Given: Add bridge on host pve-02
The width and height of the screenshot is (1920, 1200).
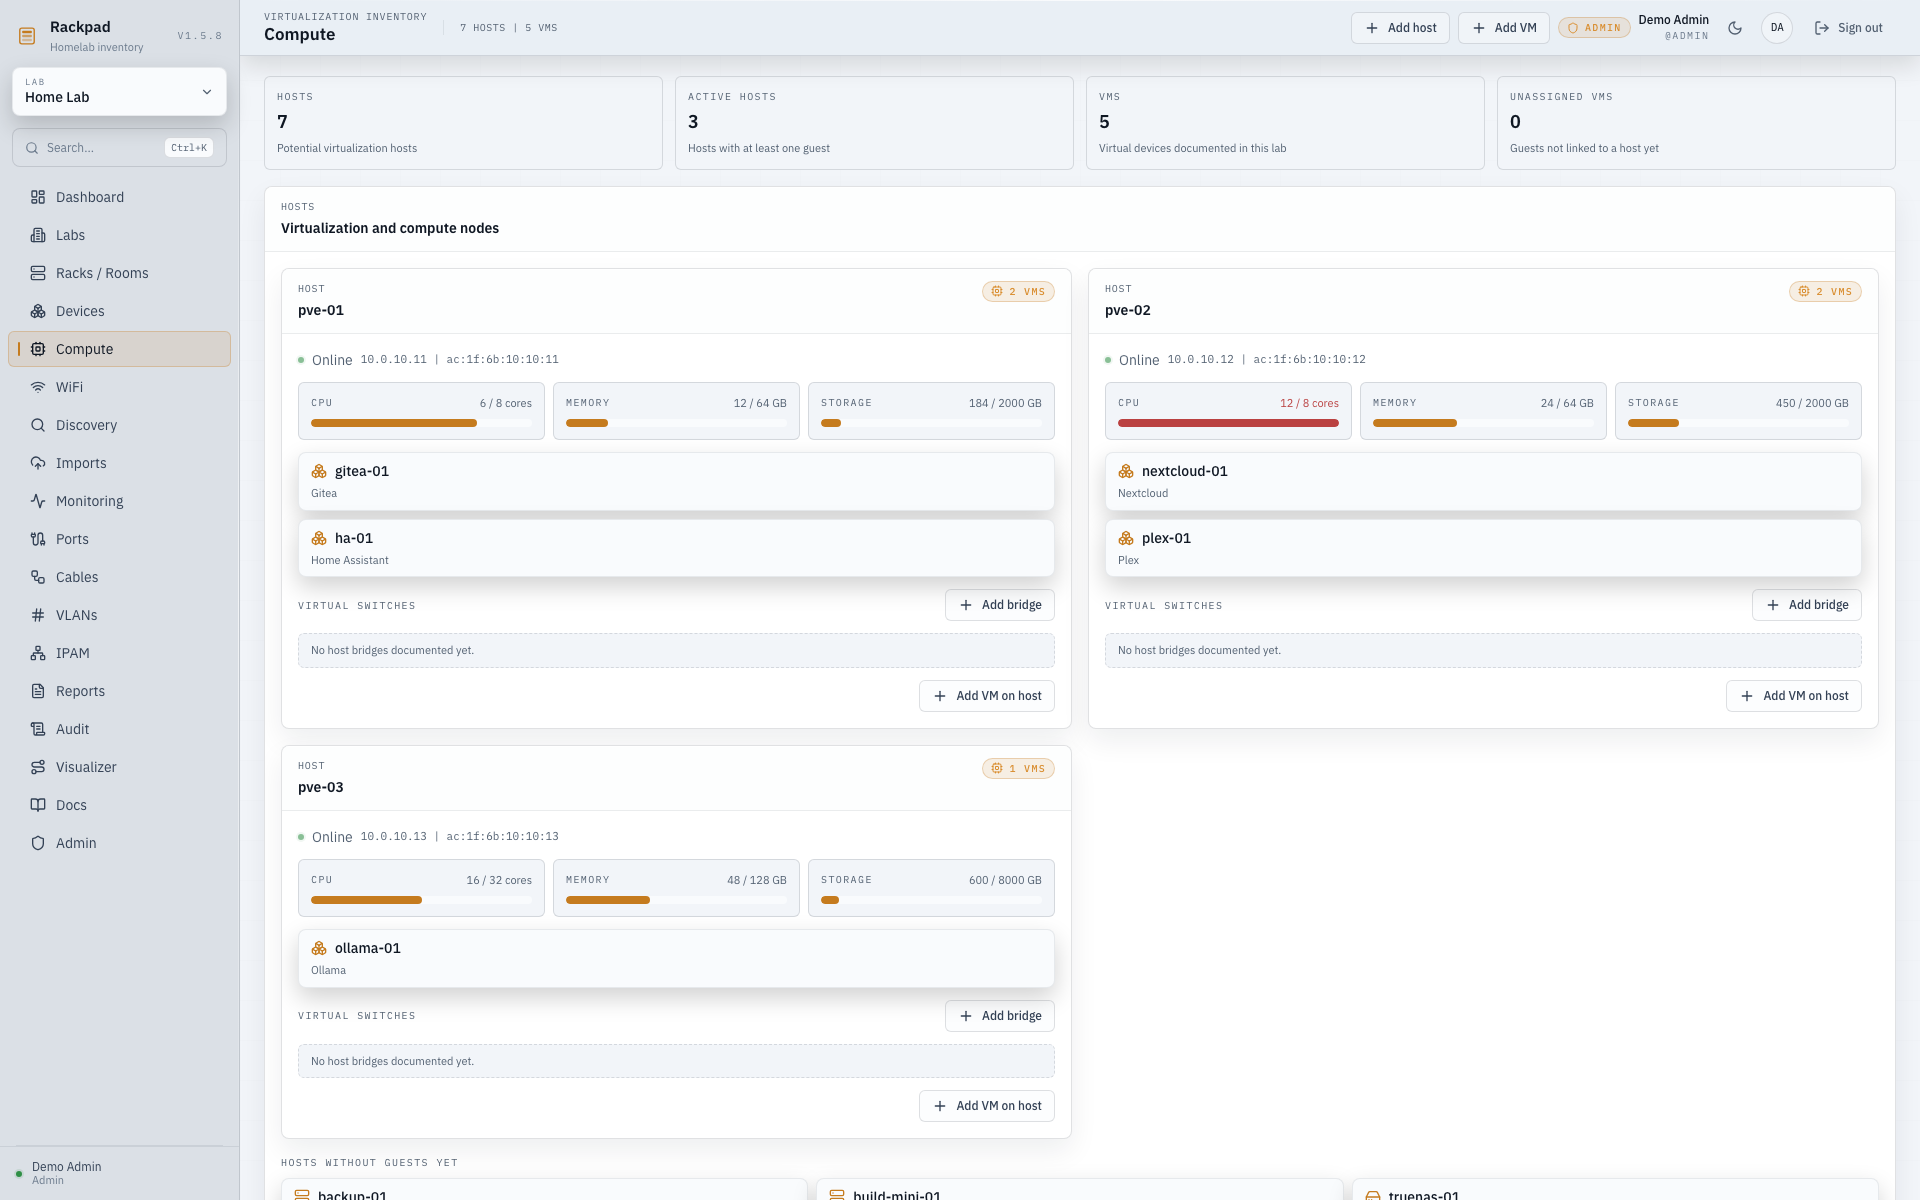Looking at the screenshot, I should tap(1807, 605).
